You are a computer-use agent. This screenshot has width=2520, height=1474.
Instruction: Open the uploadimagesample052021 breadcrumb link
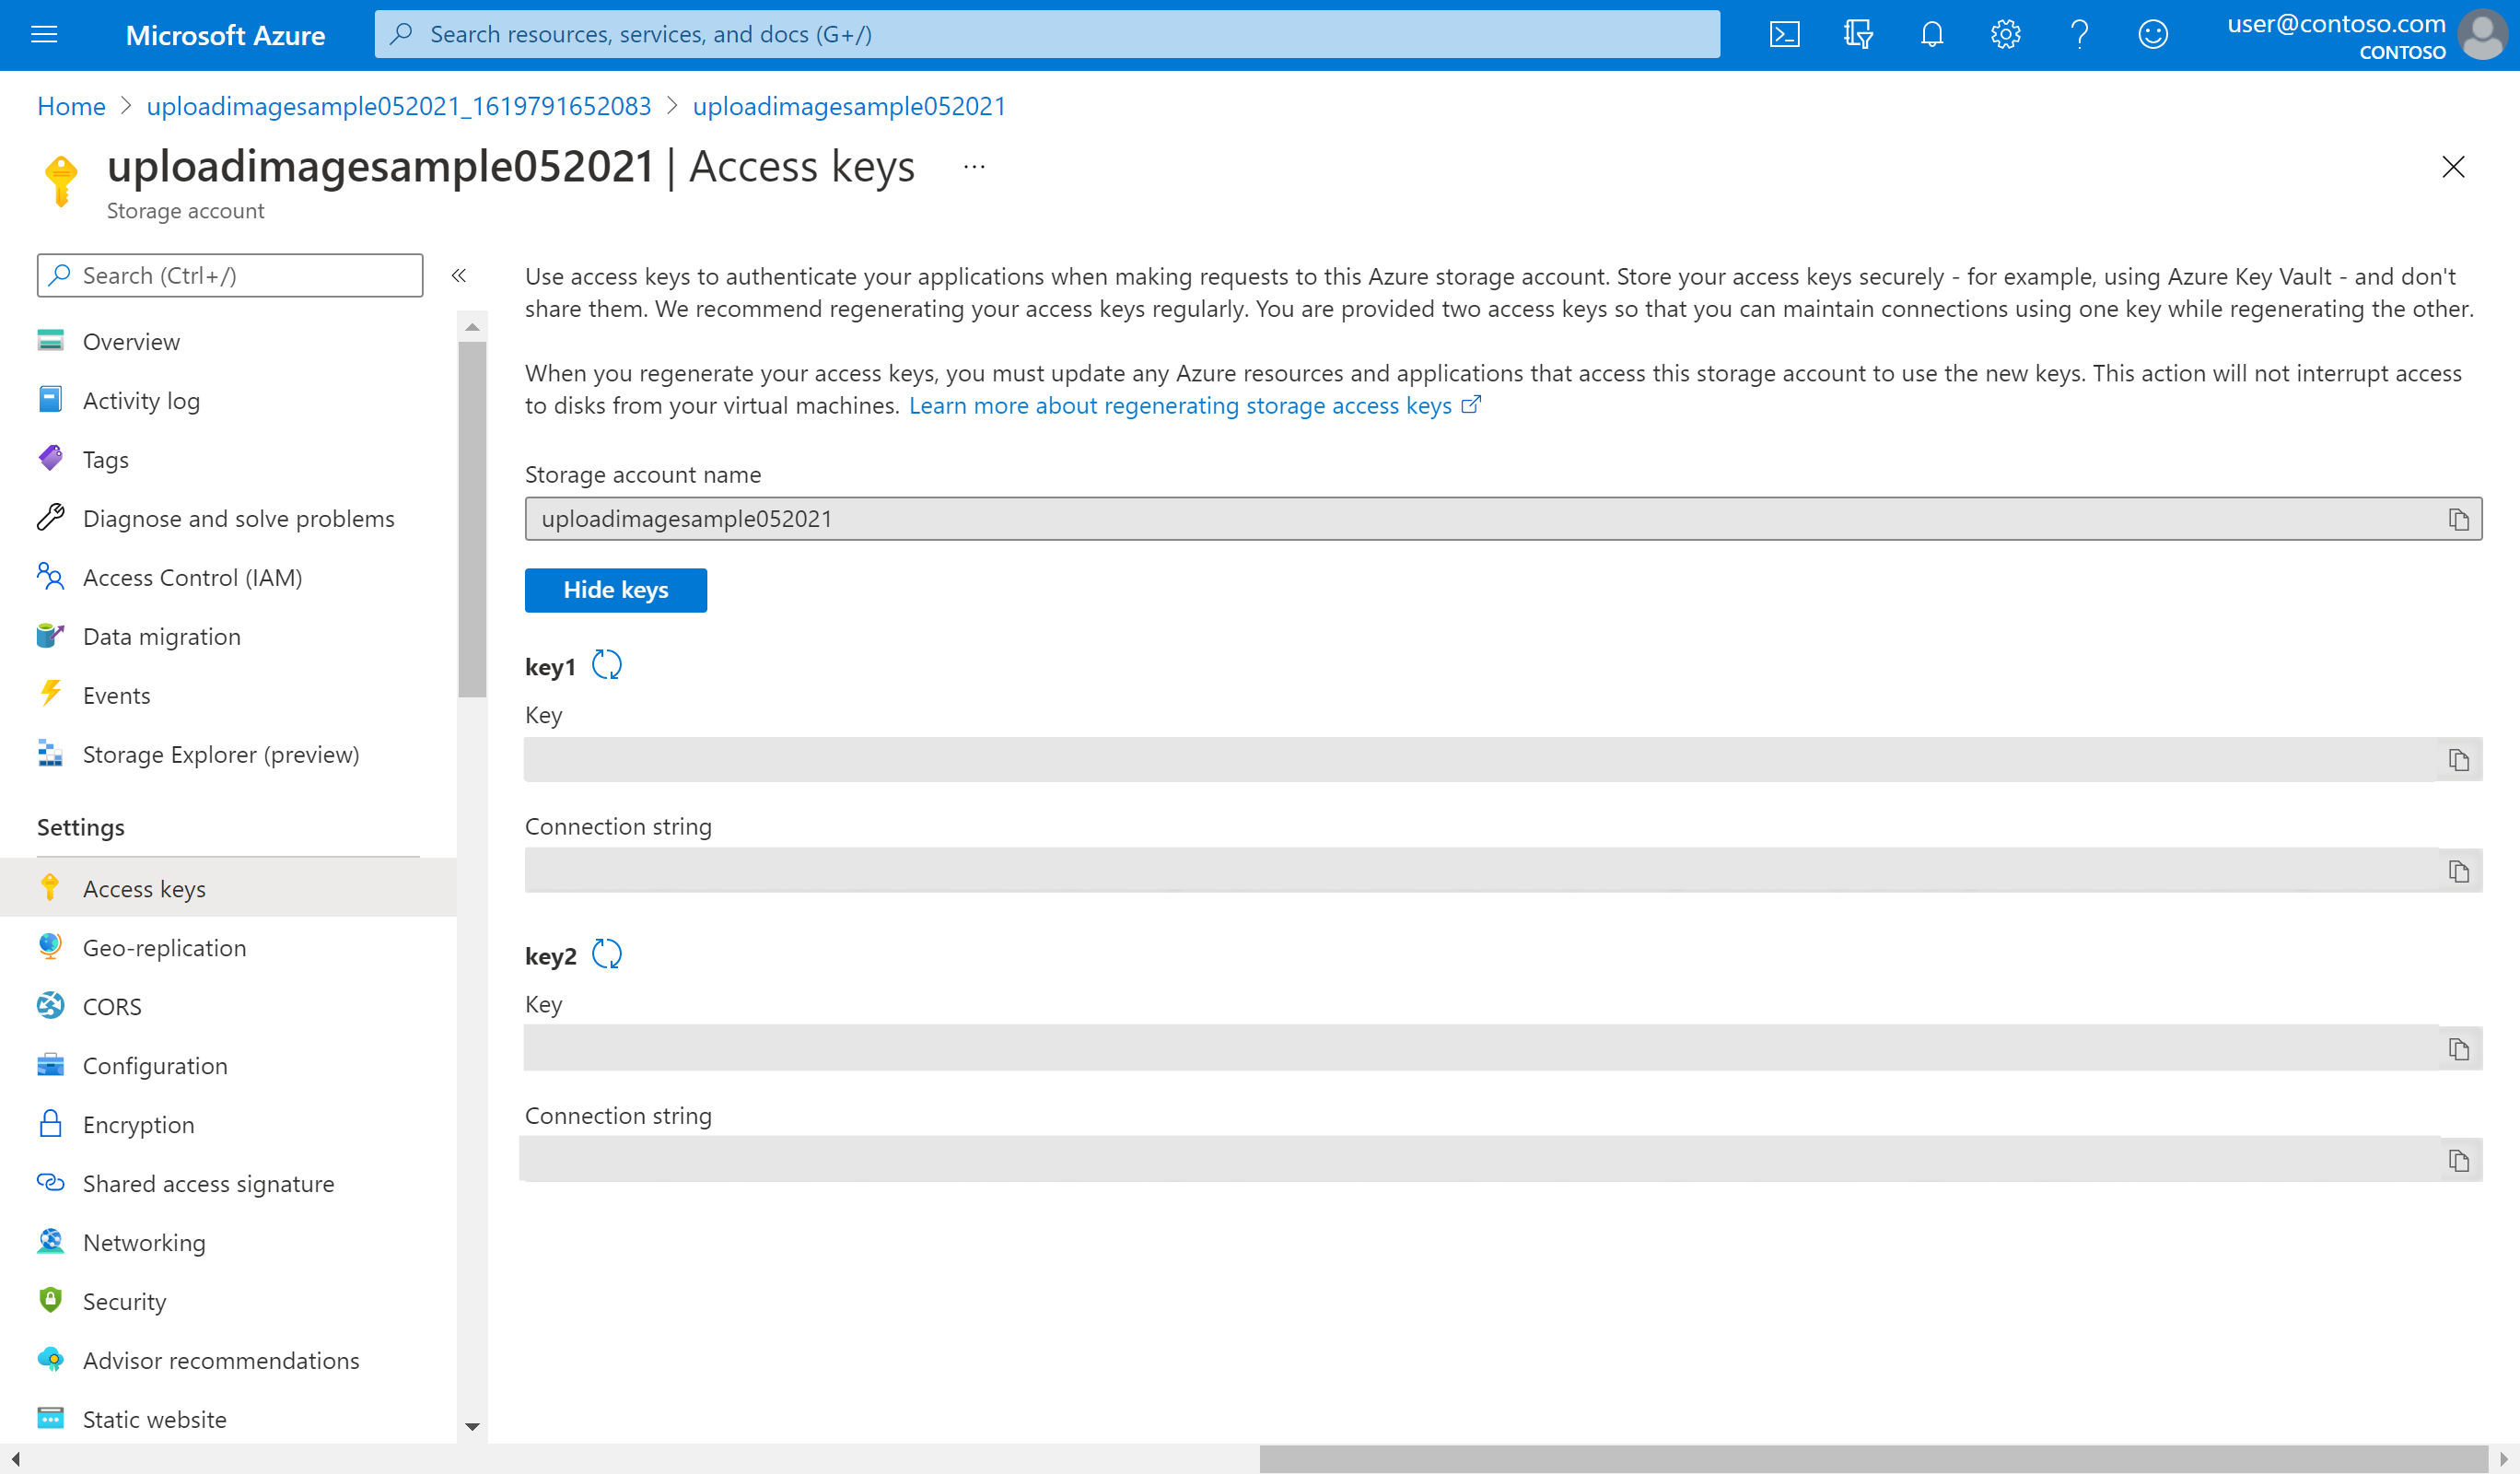coord(849,106)
